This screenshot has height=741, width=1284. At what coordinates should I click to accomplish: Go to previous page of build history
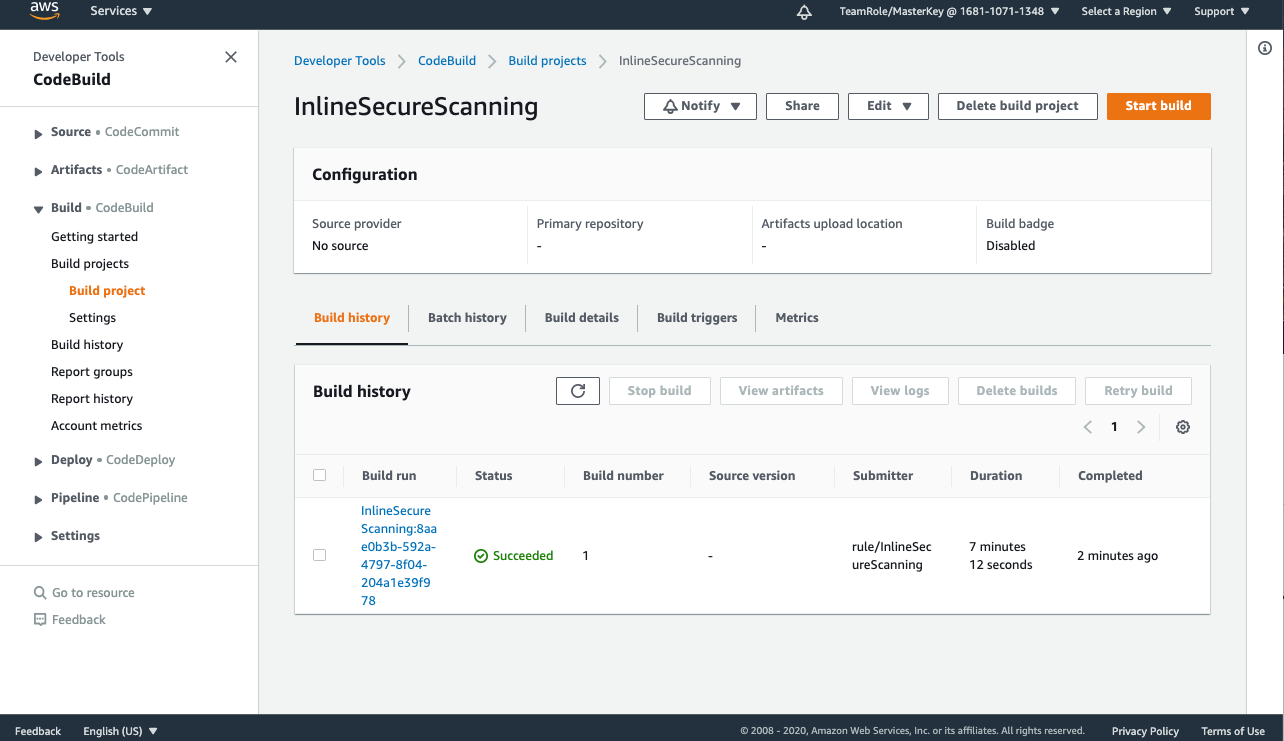(x=1088, y=427)
